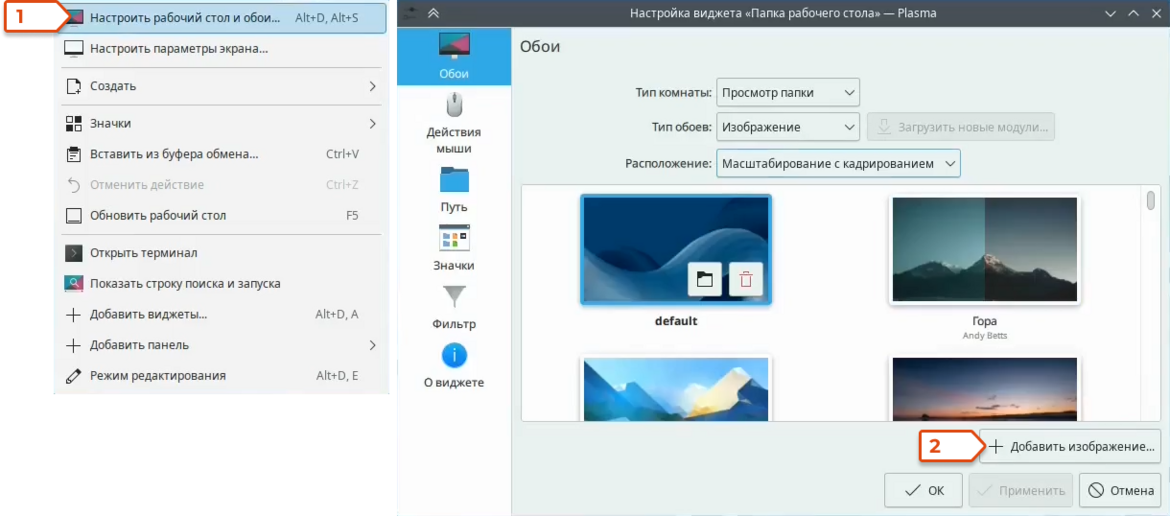Click the Andy Betts author label

coord(985,336)
